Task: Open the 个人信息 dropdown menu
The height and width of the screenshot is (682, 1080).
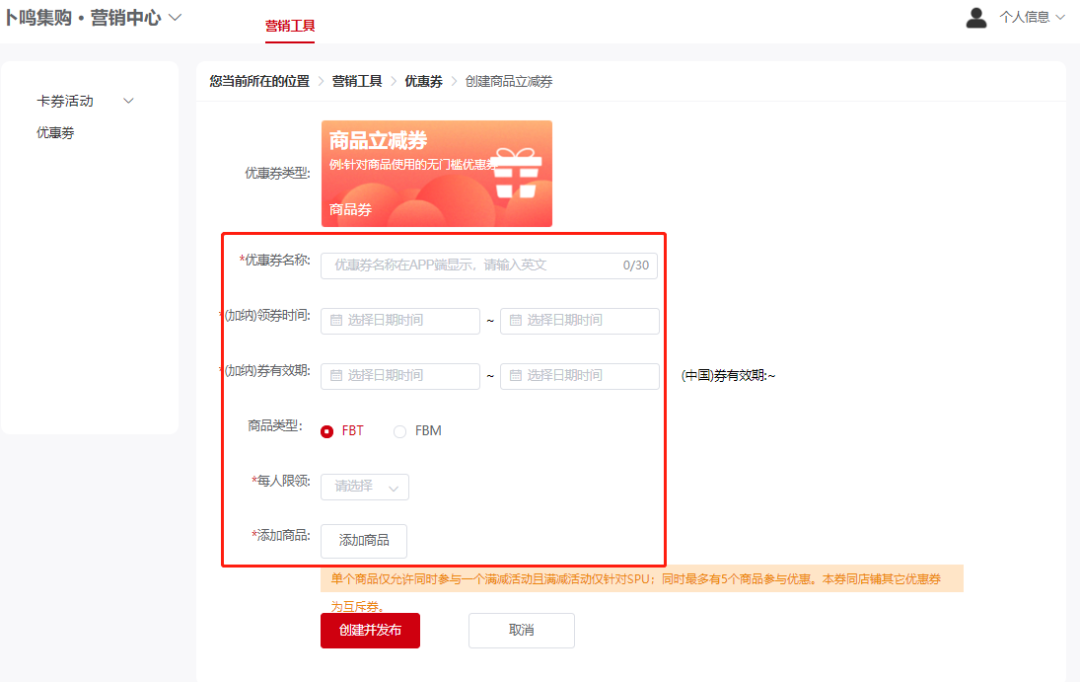Action: 1025,17
